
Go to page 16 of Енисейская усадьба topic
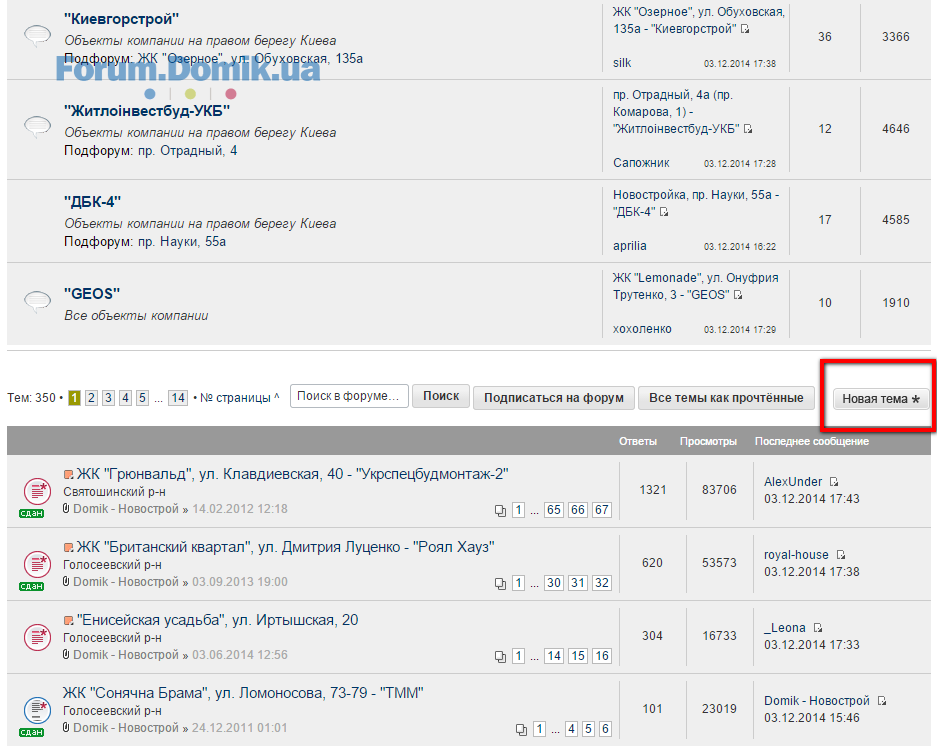(x=601, y=656)
